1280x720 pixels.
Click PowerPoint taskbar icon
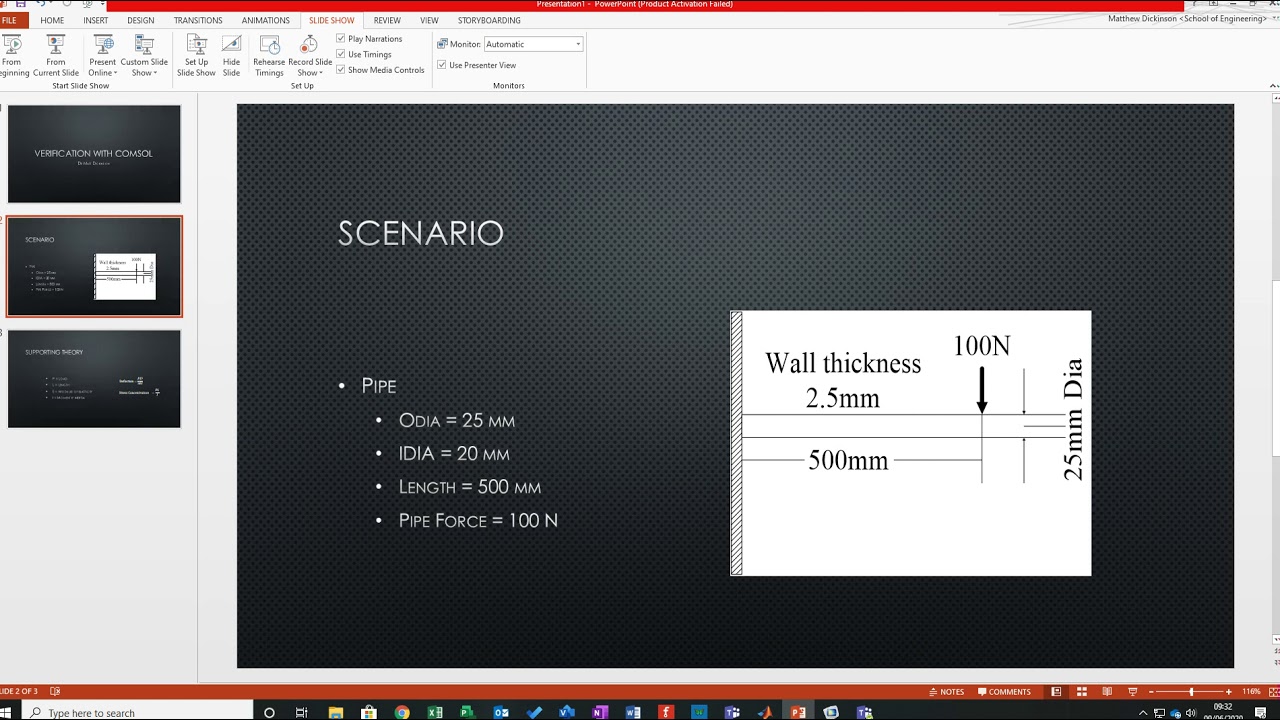point(798,712)
